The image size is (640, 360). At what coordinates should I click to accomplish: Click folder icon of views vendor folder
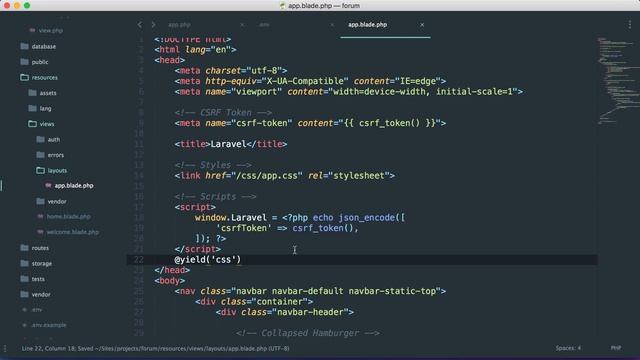[x=40, y=201]
